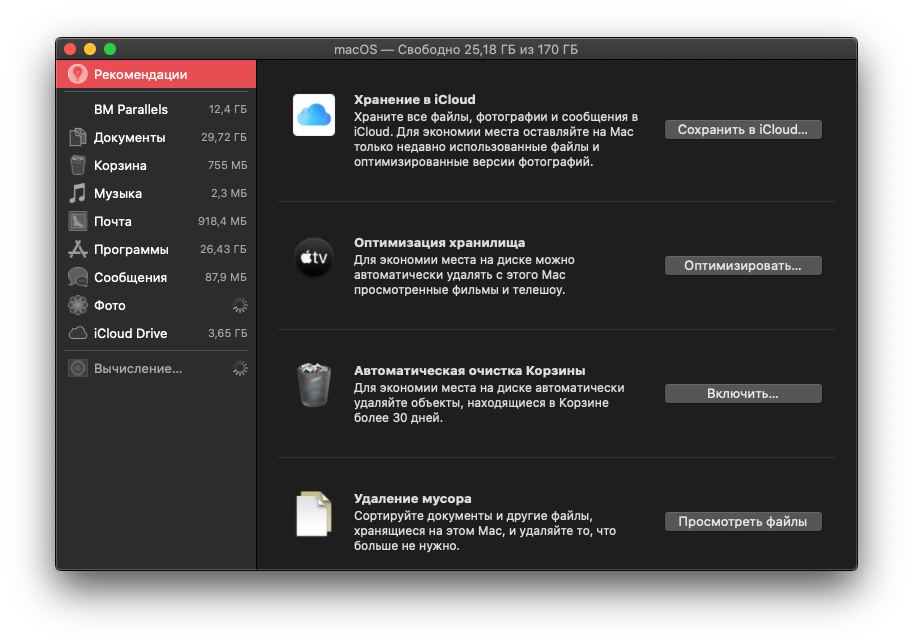Screen dimensions: 913x644
Task: Select the Почта category
Action: 156,221
